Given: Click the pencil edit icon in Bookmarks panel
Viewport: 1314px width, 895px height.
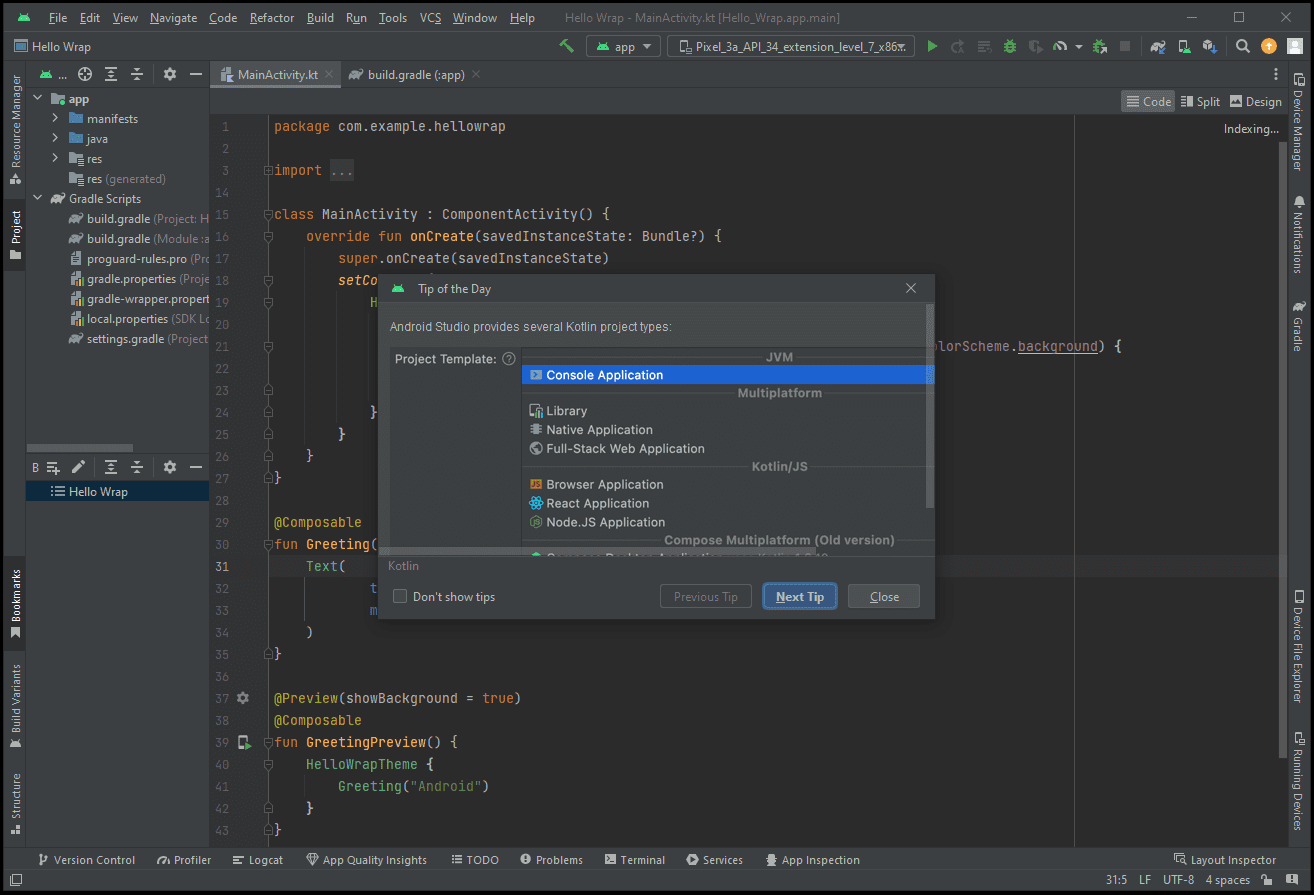Looking at the screenshot, I should point(78,467).
